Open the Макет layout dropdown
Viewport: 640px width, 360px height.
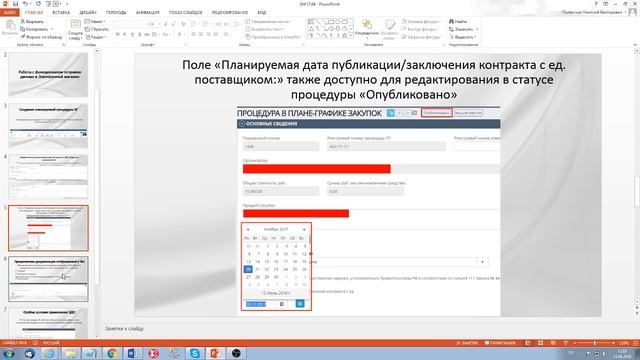[x=95, y=21]
